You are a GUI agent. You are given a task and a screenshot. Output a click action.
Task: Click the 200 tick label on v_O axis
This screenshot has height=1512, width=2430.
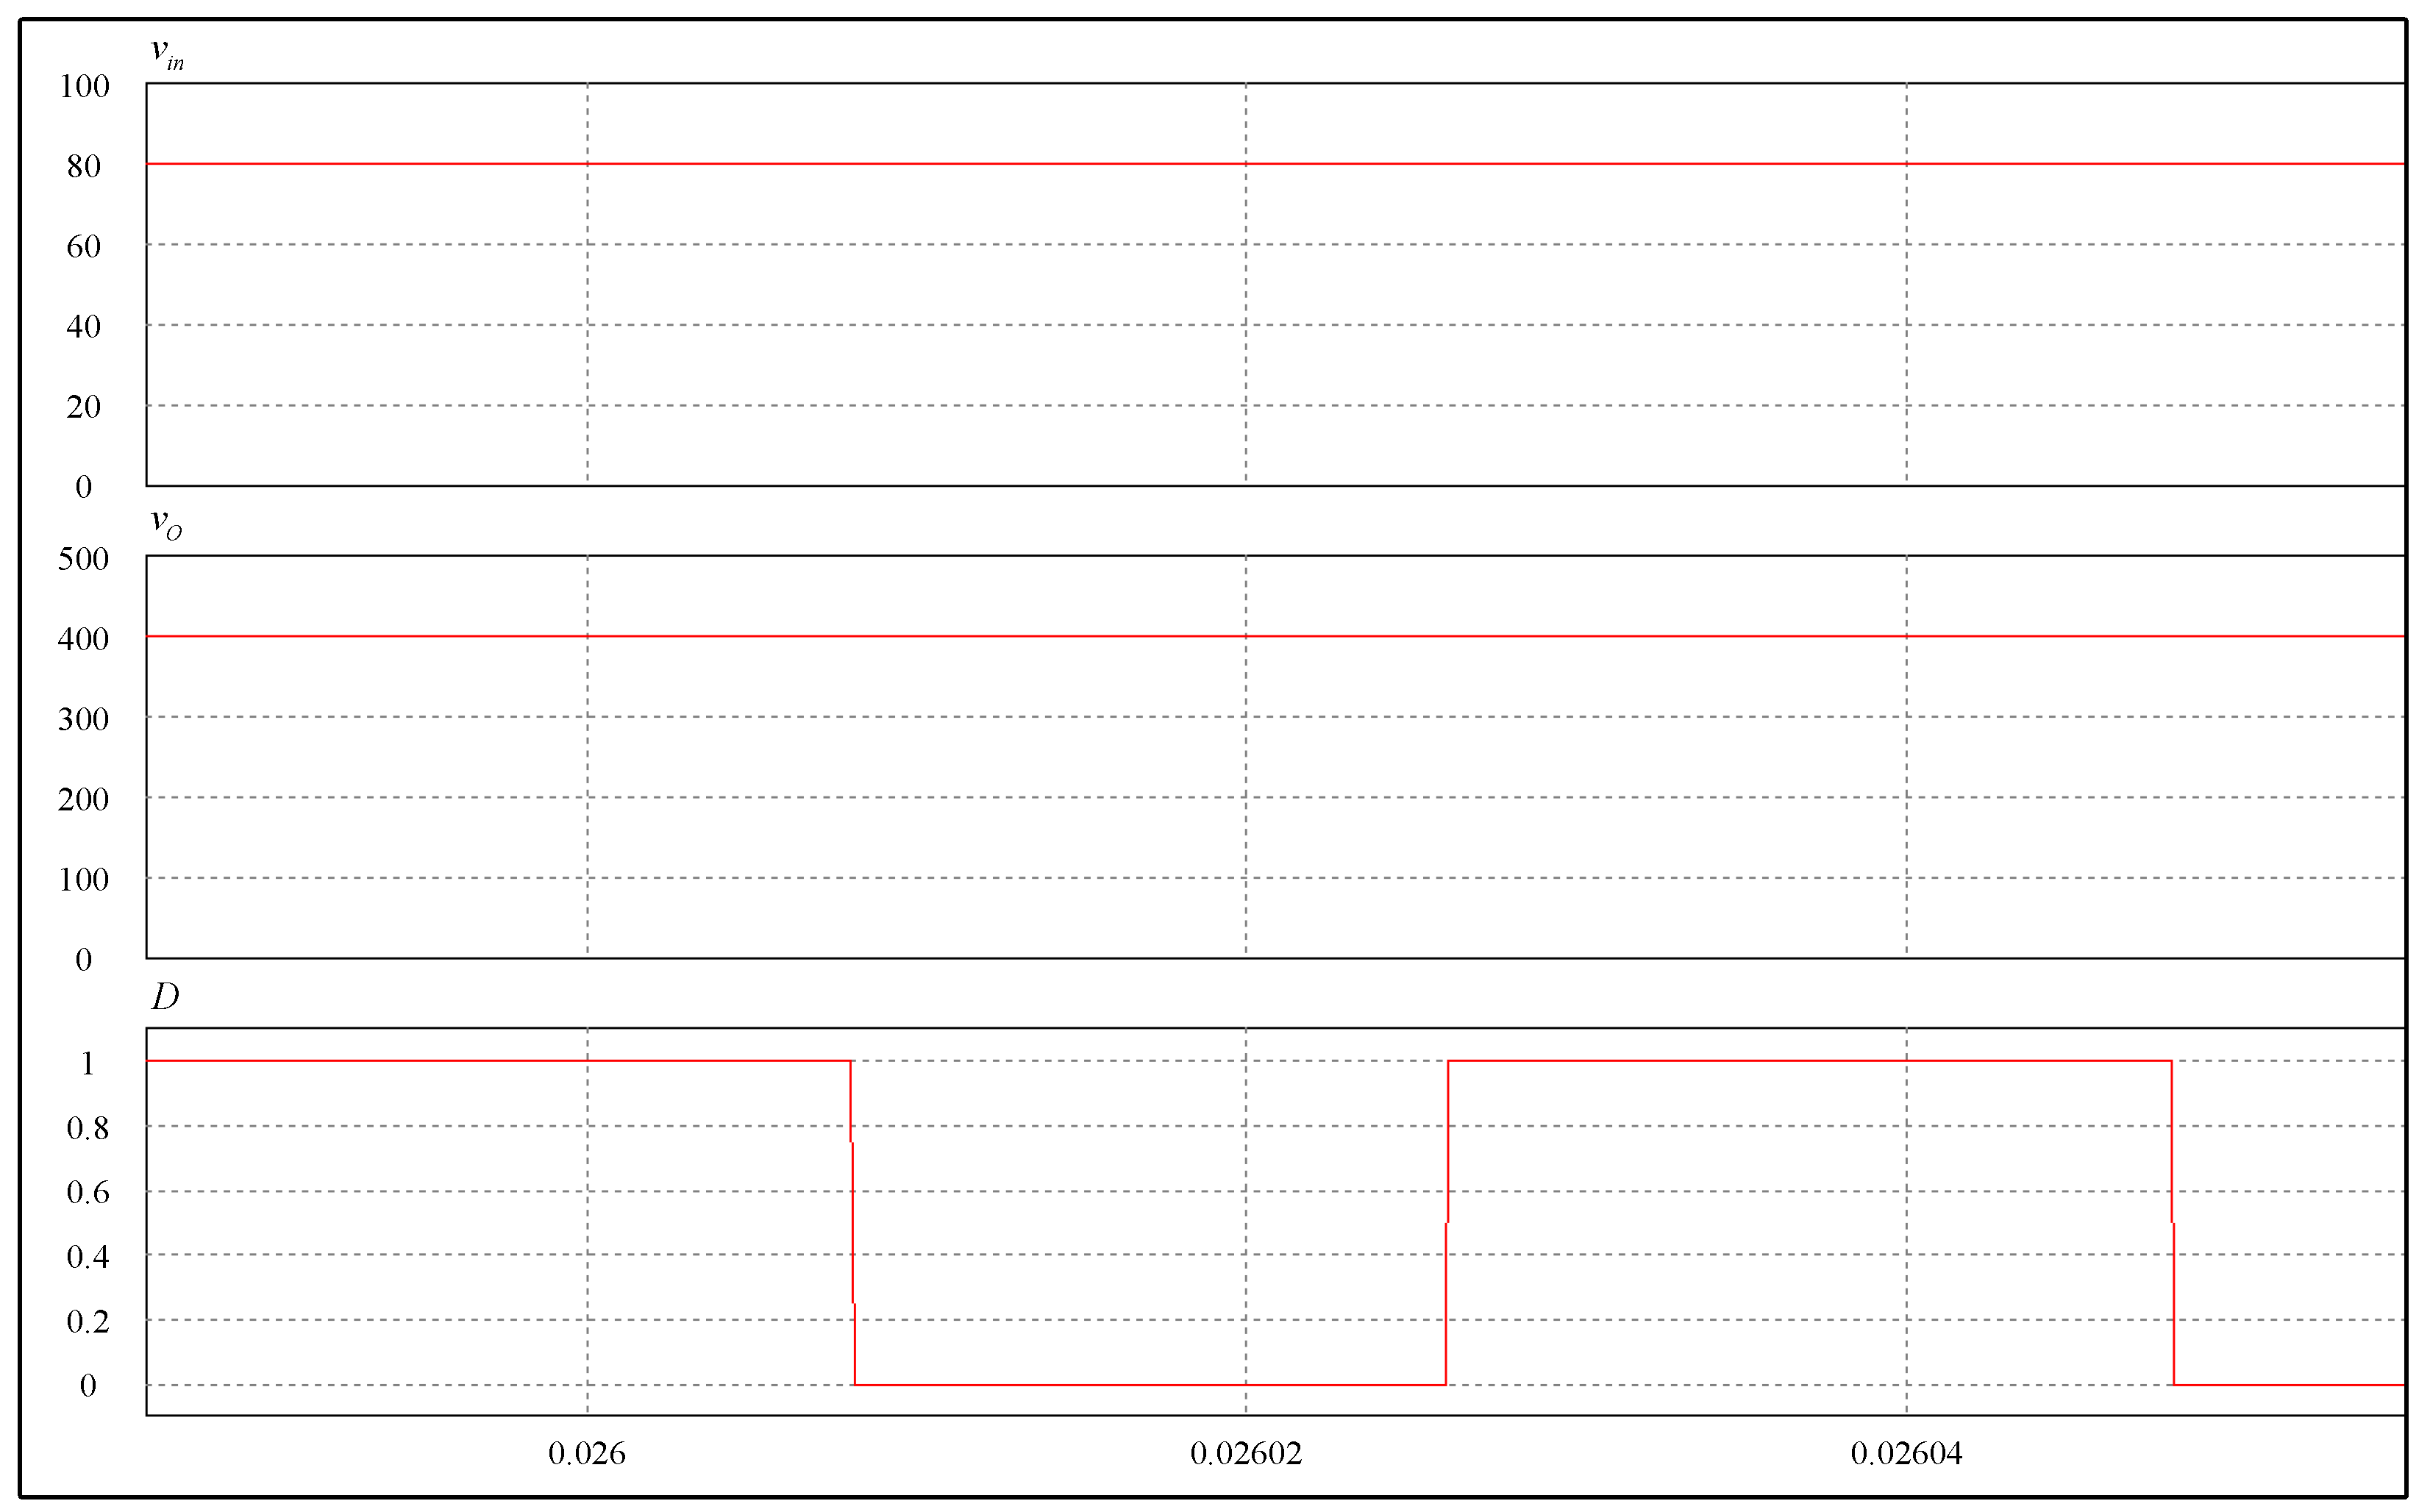(83, 799)
